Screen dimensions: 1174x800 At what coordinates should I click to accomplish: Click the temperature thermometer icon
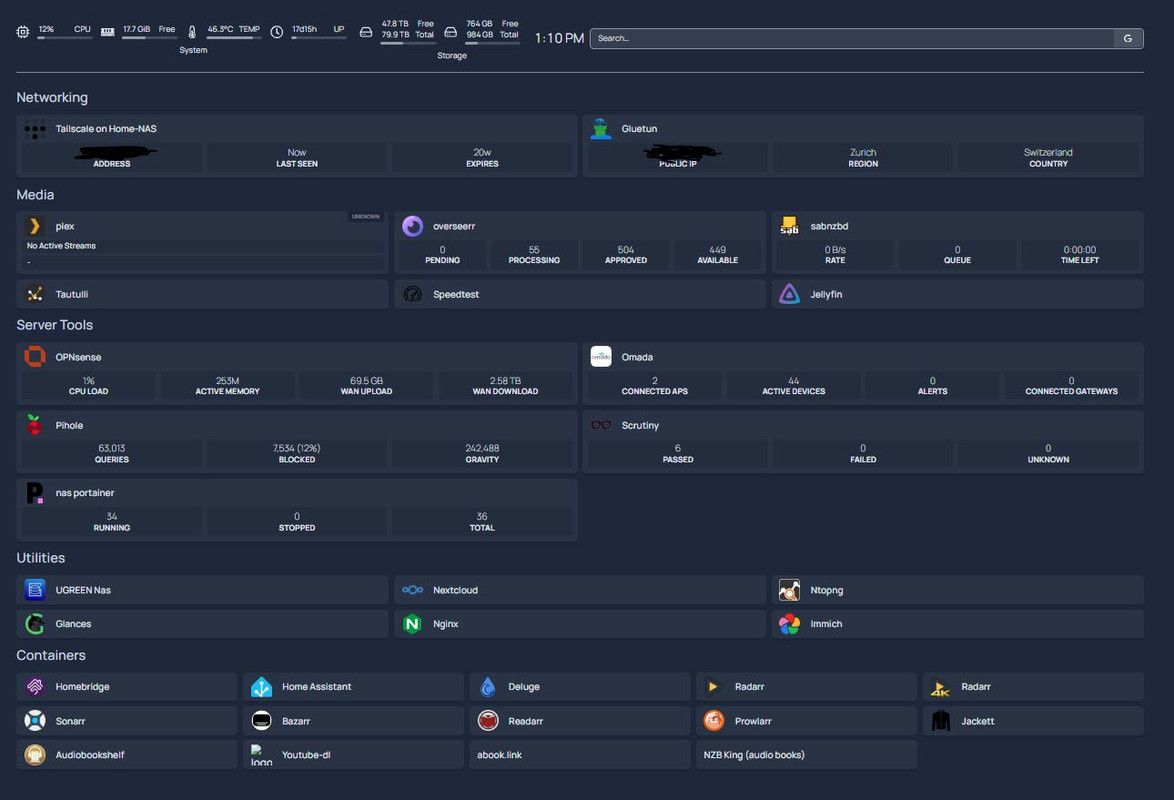pyautogui.click(x=192, y=31)
